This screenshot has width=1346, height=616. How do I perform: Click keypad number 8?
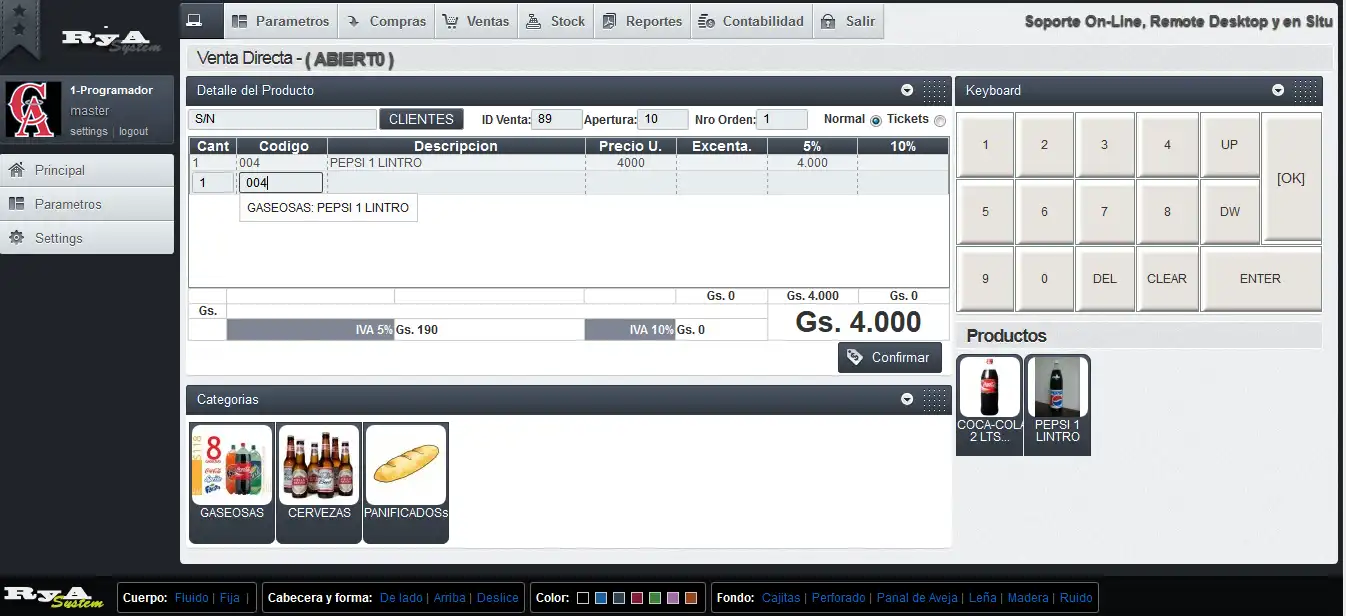tap(1167, 212)
